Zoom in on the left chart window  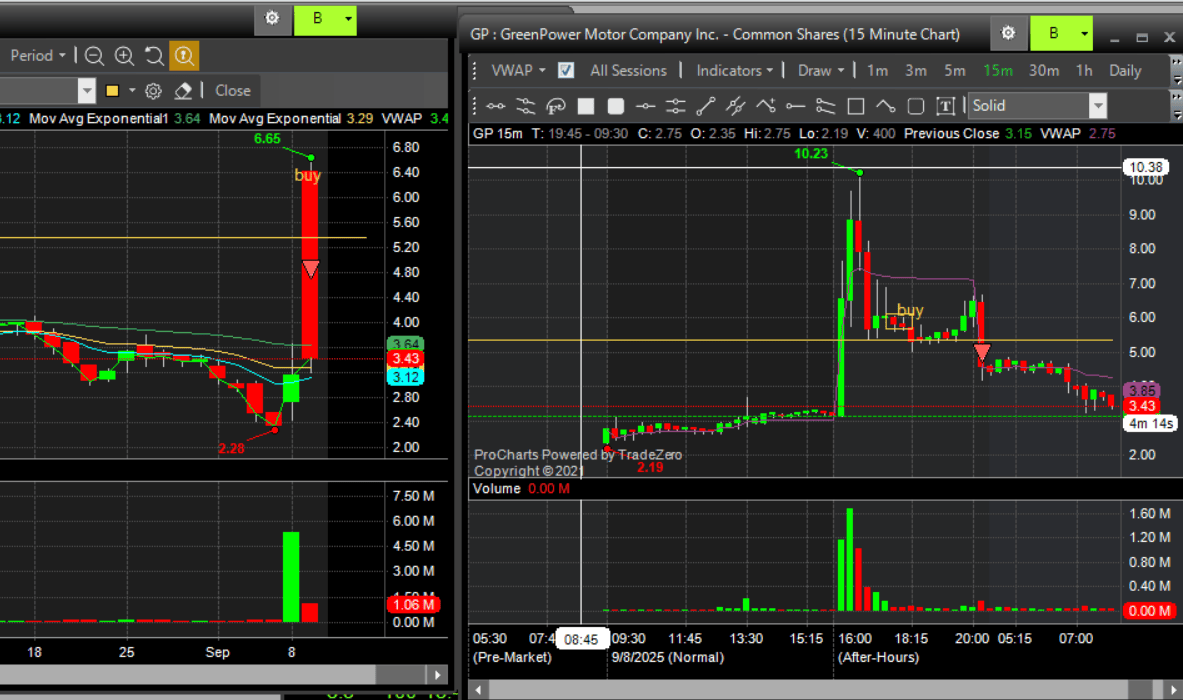pyautogui.click(x=124, y=56)
